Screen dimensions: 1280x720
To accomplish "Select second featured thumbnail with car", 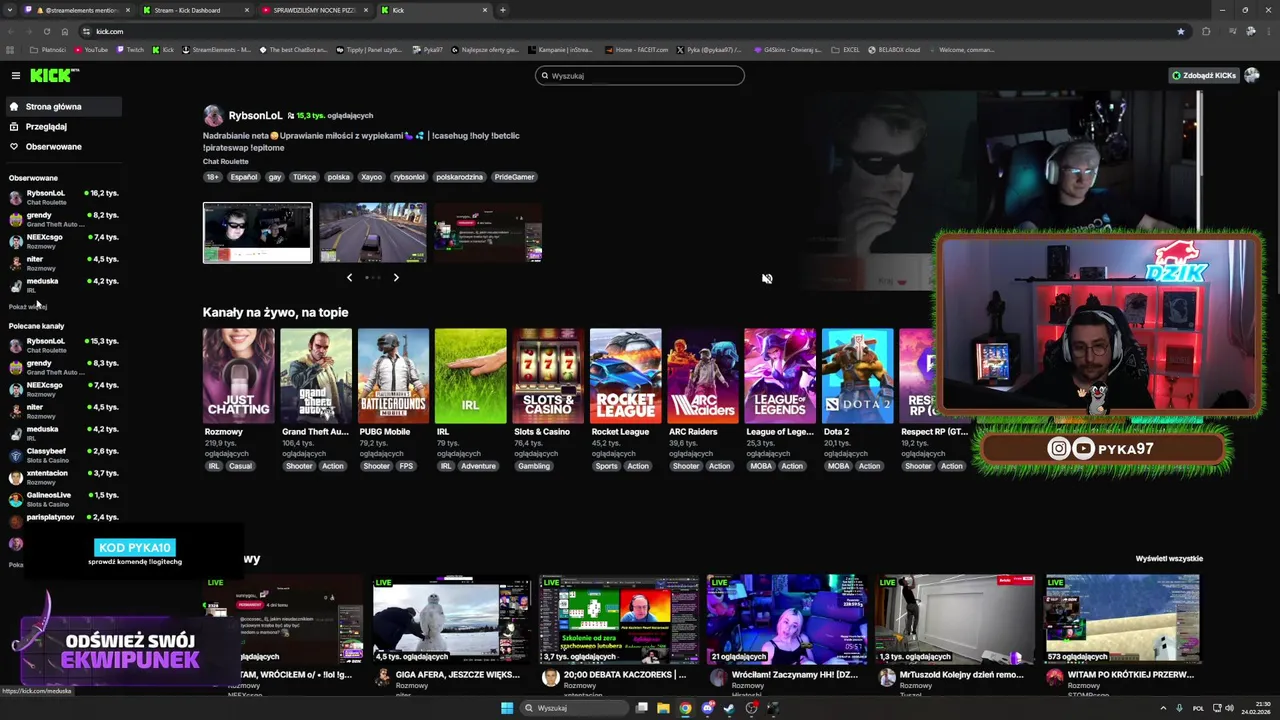I will pos(372,233).
